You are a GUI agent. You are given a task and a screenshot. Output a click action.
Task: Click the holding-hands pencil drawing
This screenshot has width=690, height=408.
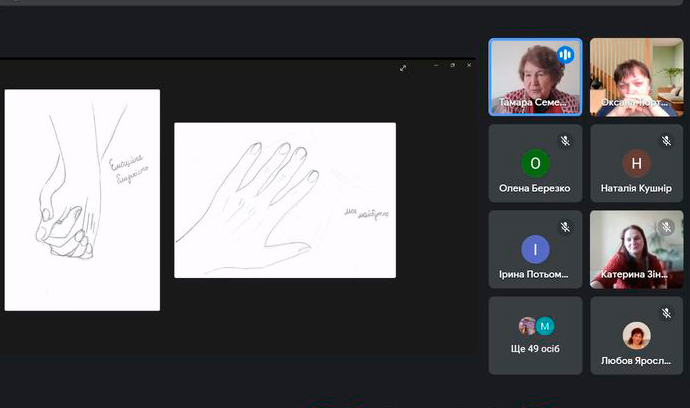(82, 200)
